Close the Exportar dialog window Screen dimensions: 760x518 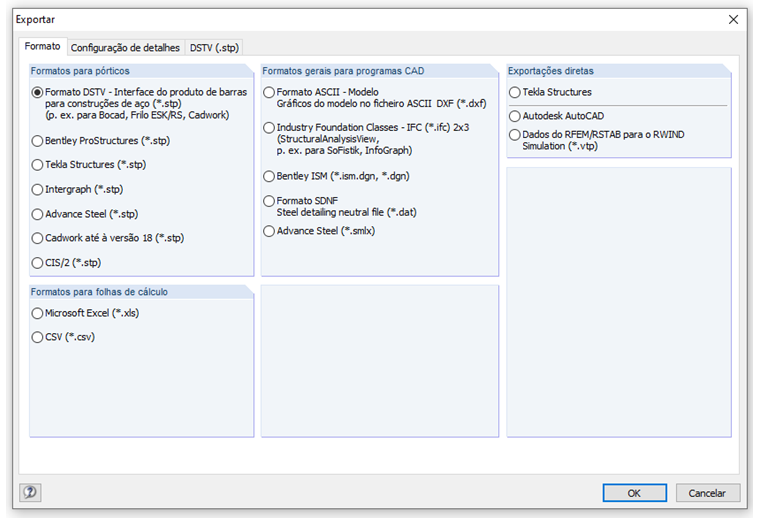[x=734, y=18]
